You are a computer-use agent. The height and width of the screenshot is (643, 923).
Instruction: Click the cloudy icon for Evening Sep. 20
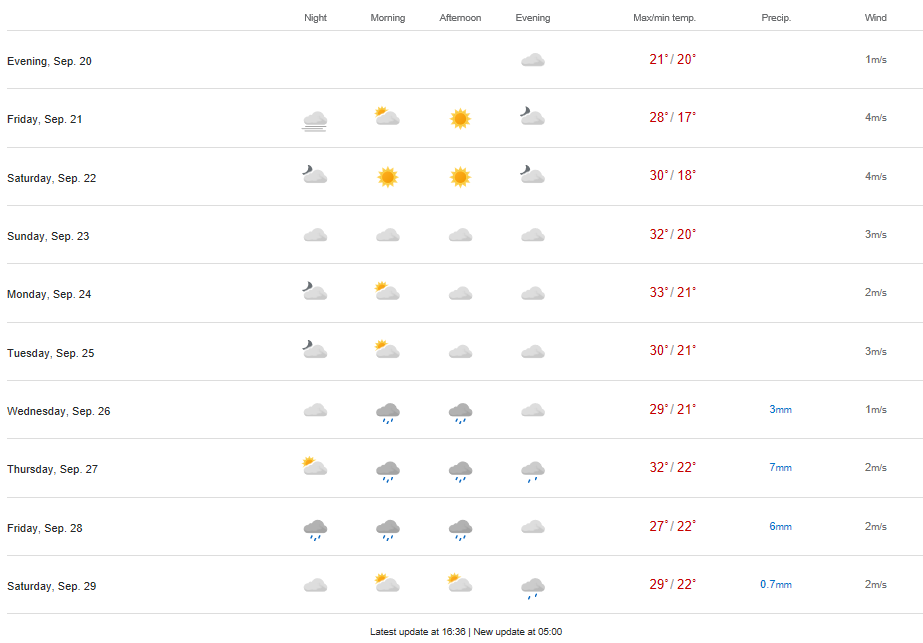click(533, 61)
